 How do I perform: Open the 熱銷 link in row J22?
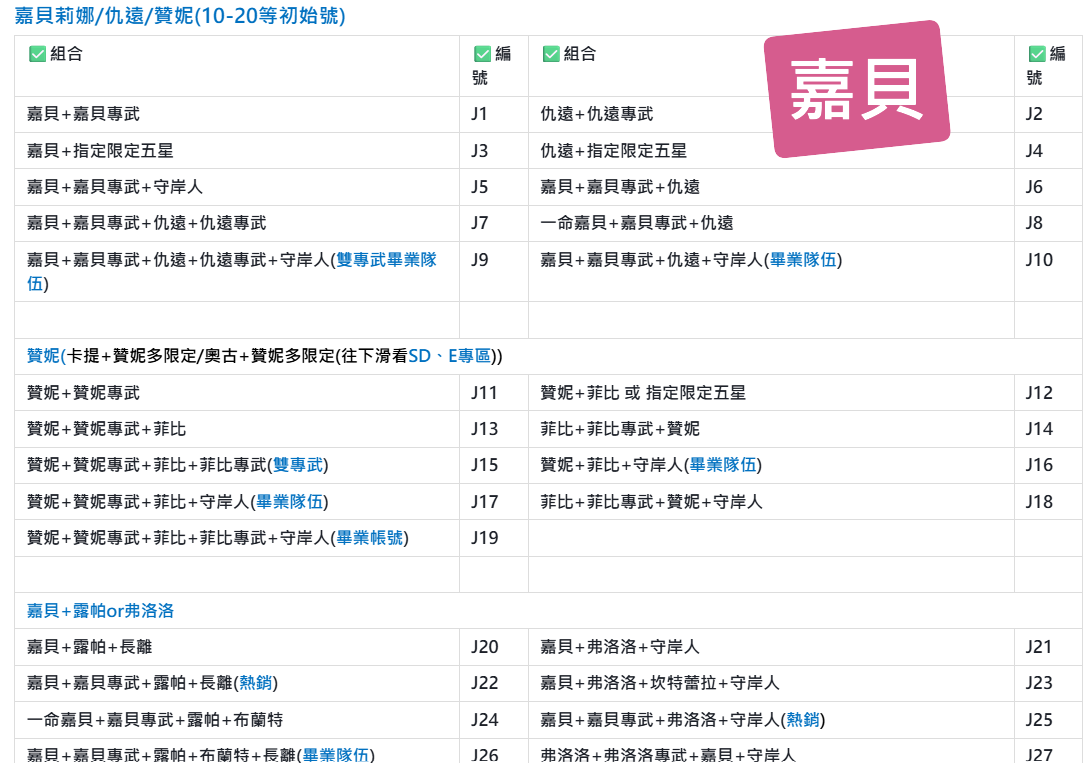click(255, 683)
